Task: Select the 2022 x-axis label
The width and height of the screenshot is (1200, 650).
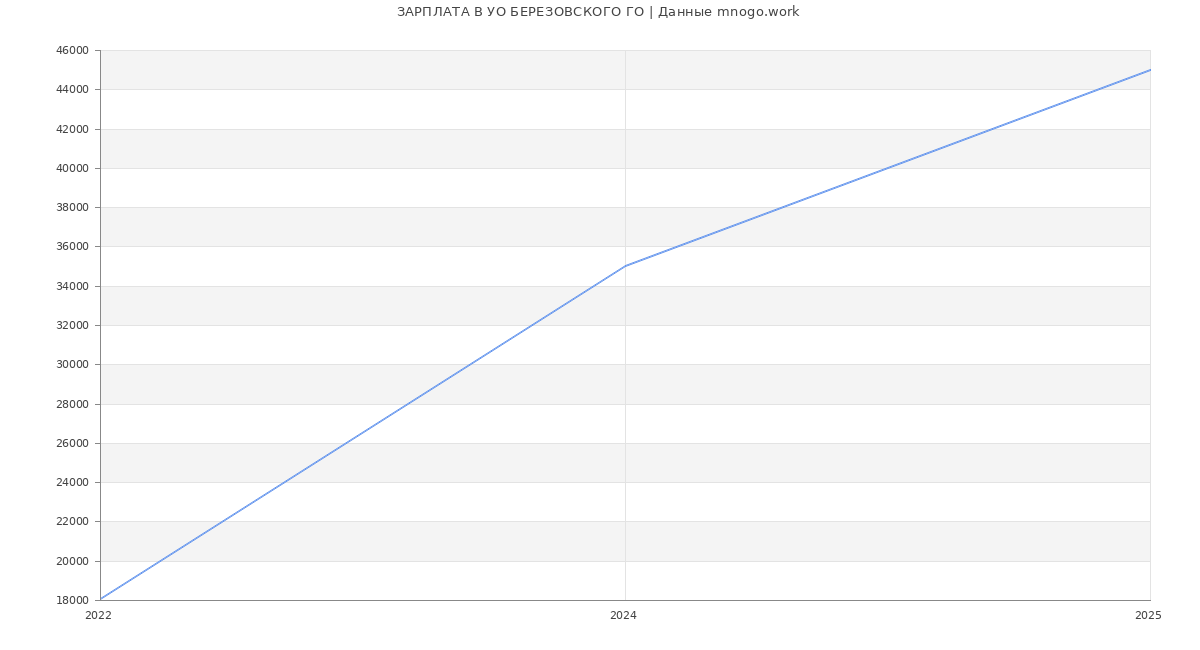Action: point(99,616)
